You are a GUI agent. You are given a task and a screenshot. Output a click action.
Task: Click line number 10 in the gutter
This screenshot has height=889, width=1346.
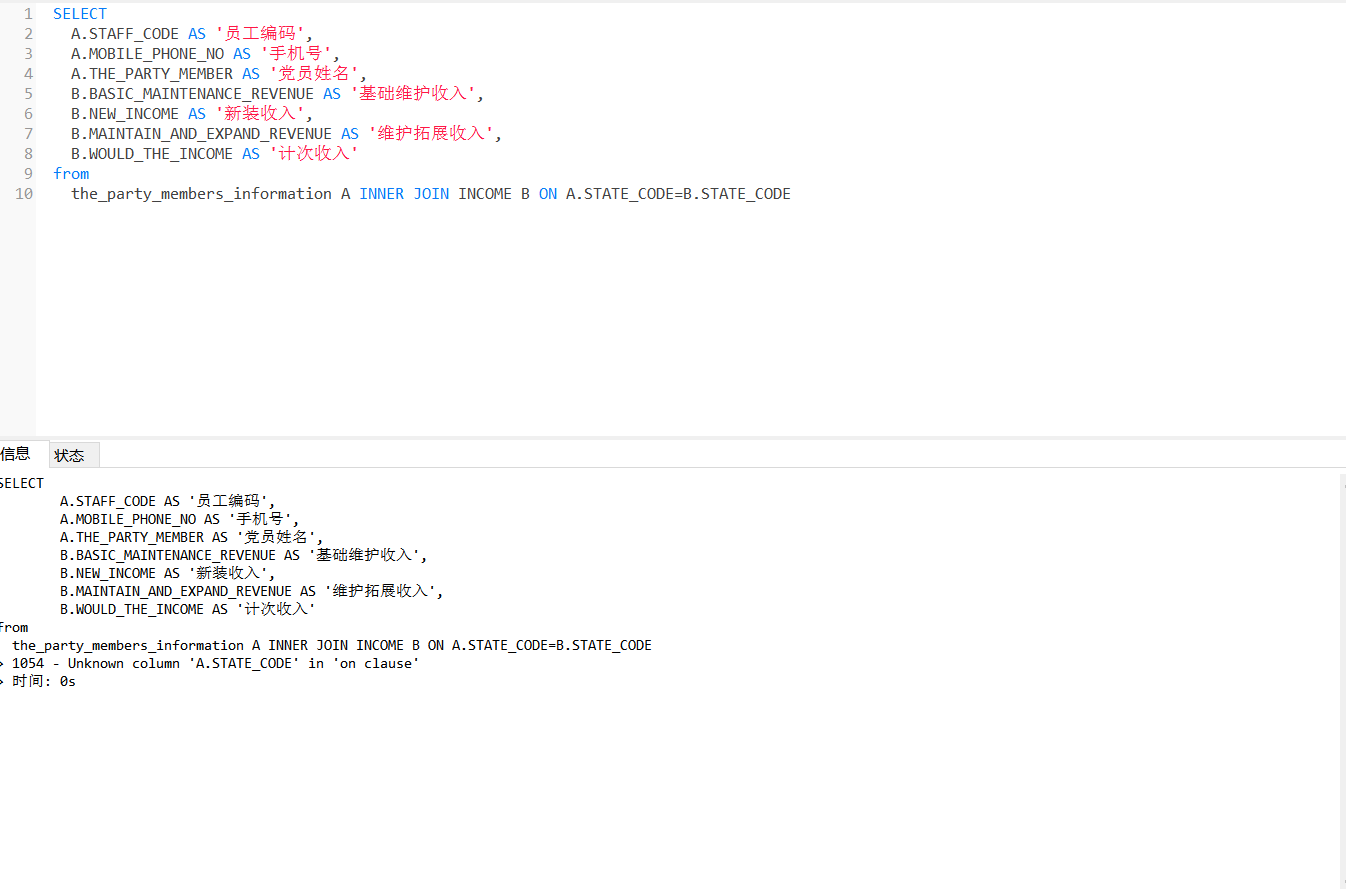point(24,194)
